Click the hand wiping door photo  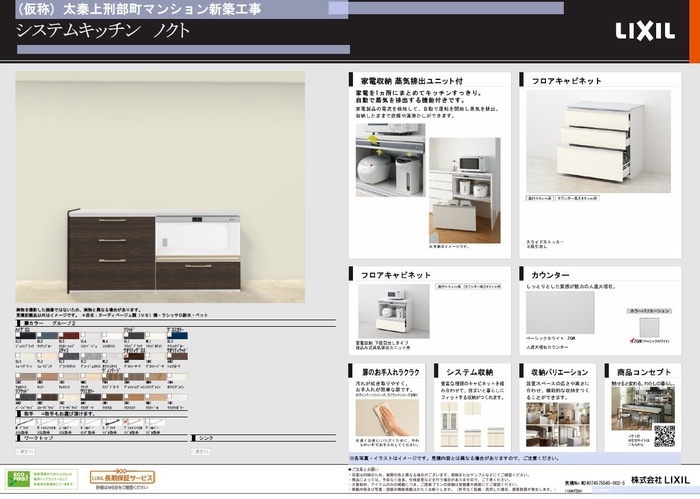[388, 418]
